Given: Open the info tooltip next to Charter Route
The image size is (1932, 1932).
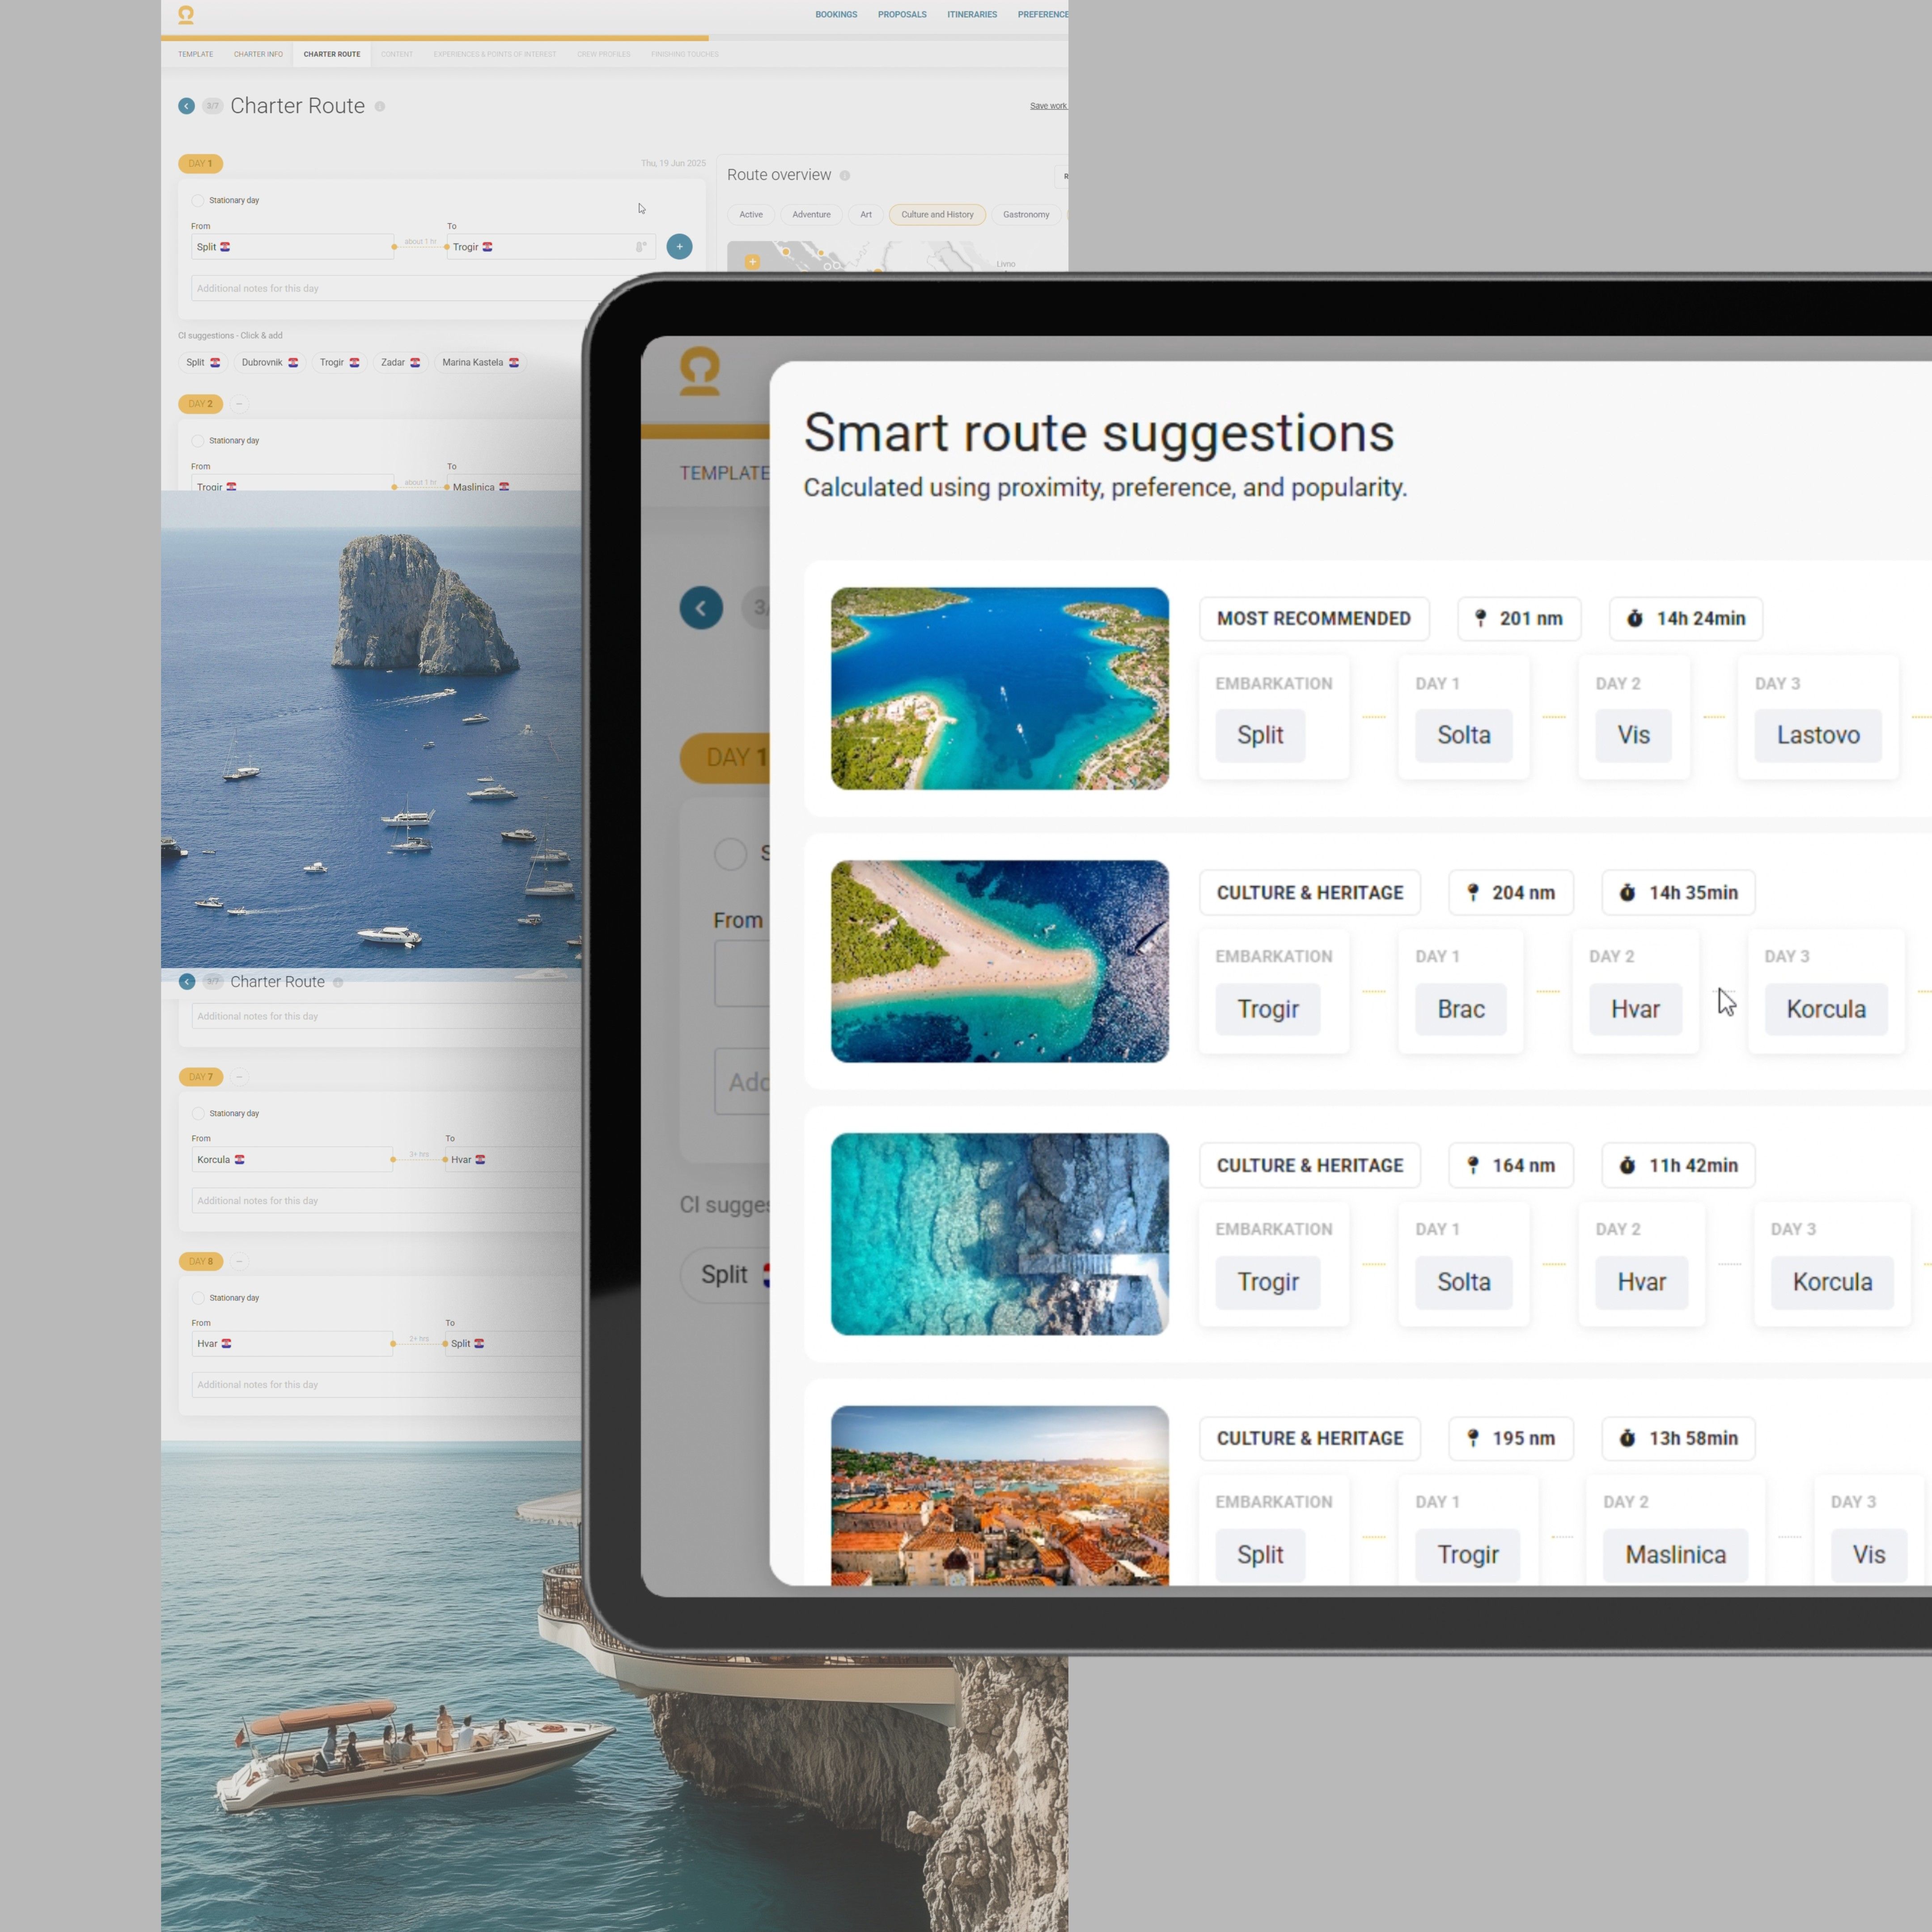Looking at the screenshot, I should coord(380,107).
